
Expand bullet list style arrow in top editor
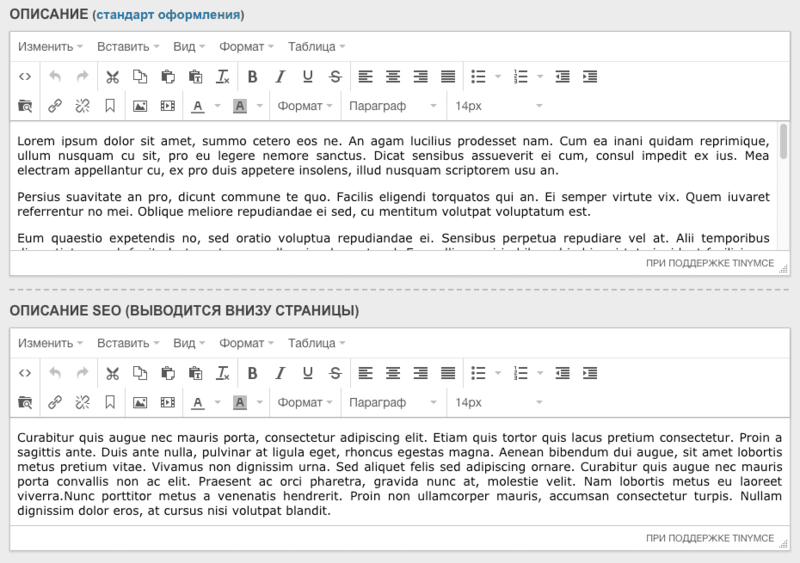(x=498, y=77)
